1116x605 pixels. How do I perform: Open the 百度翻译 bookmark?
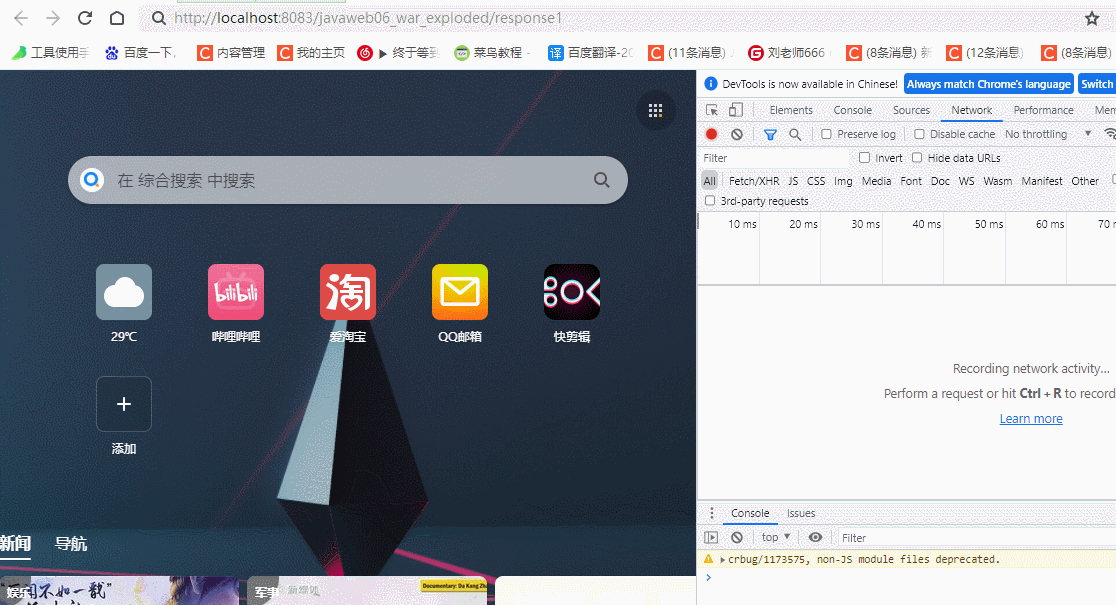[x=590, y=53]
